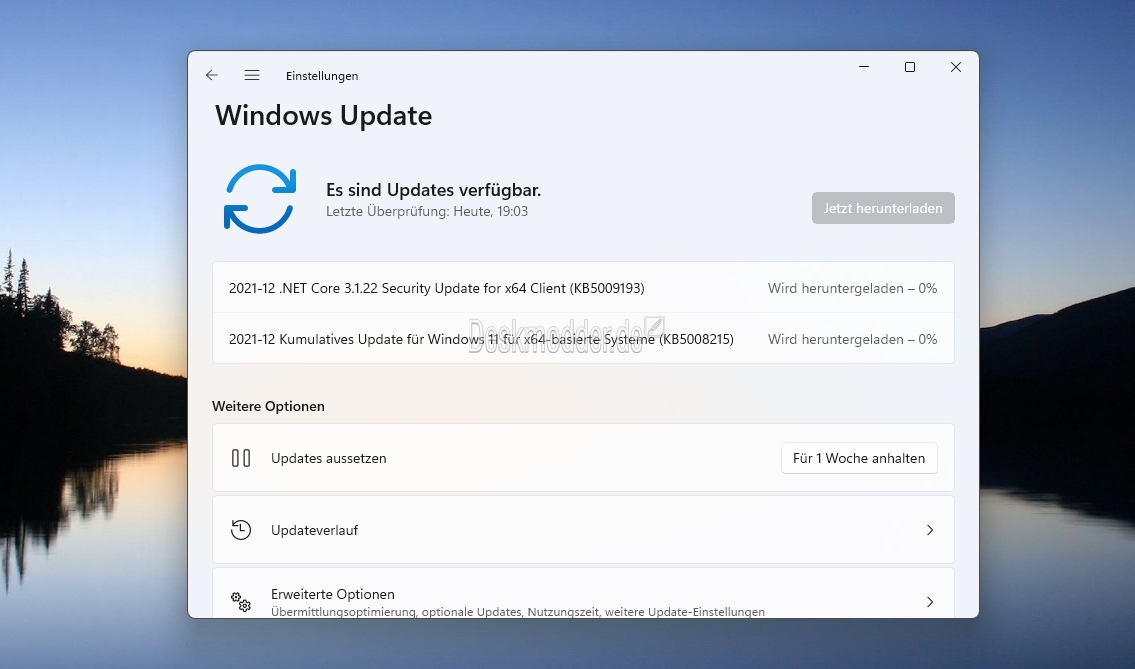
Task: Click the Jetzt herunterladen button
Action: (883, 208)
